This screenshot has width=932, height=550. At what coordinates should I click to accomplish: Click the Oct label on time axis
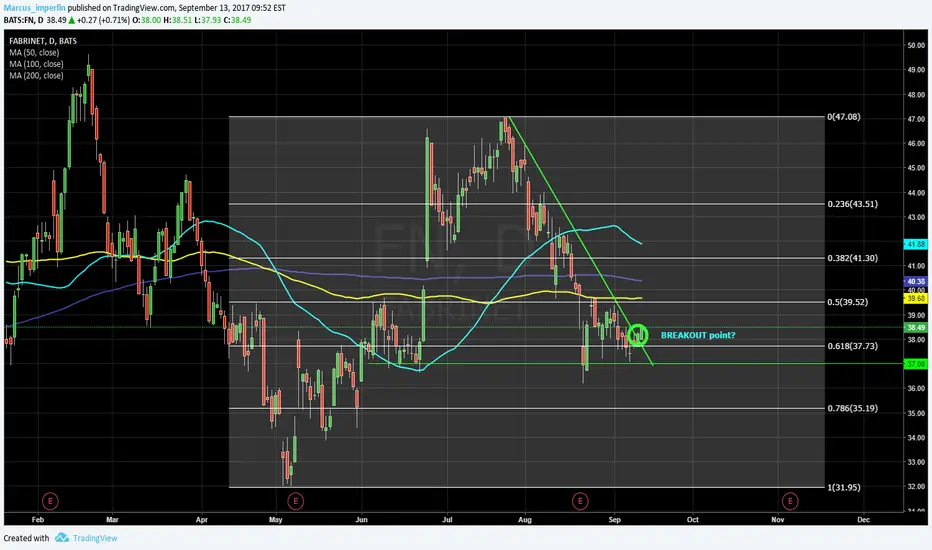coord(692,520)
